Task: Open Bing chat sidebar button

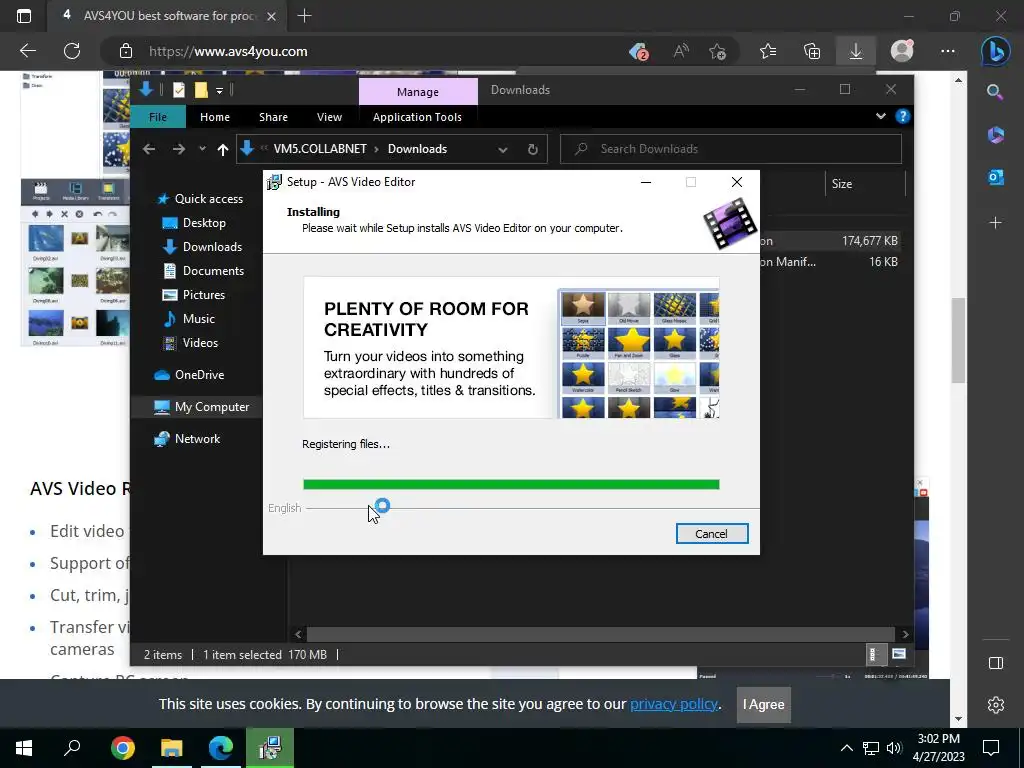Action: pos(995,51)
